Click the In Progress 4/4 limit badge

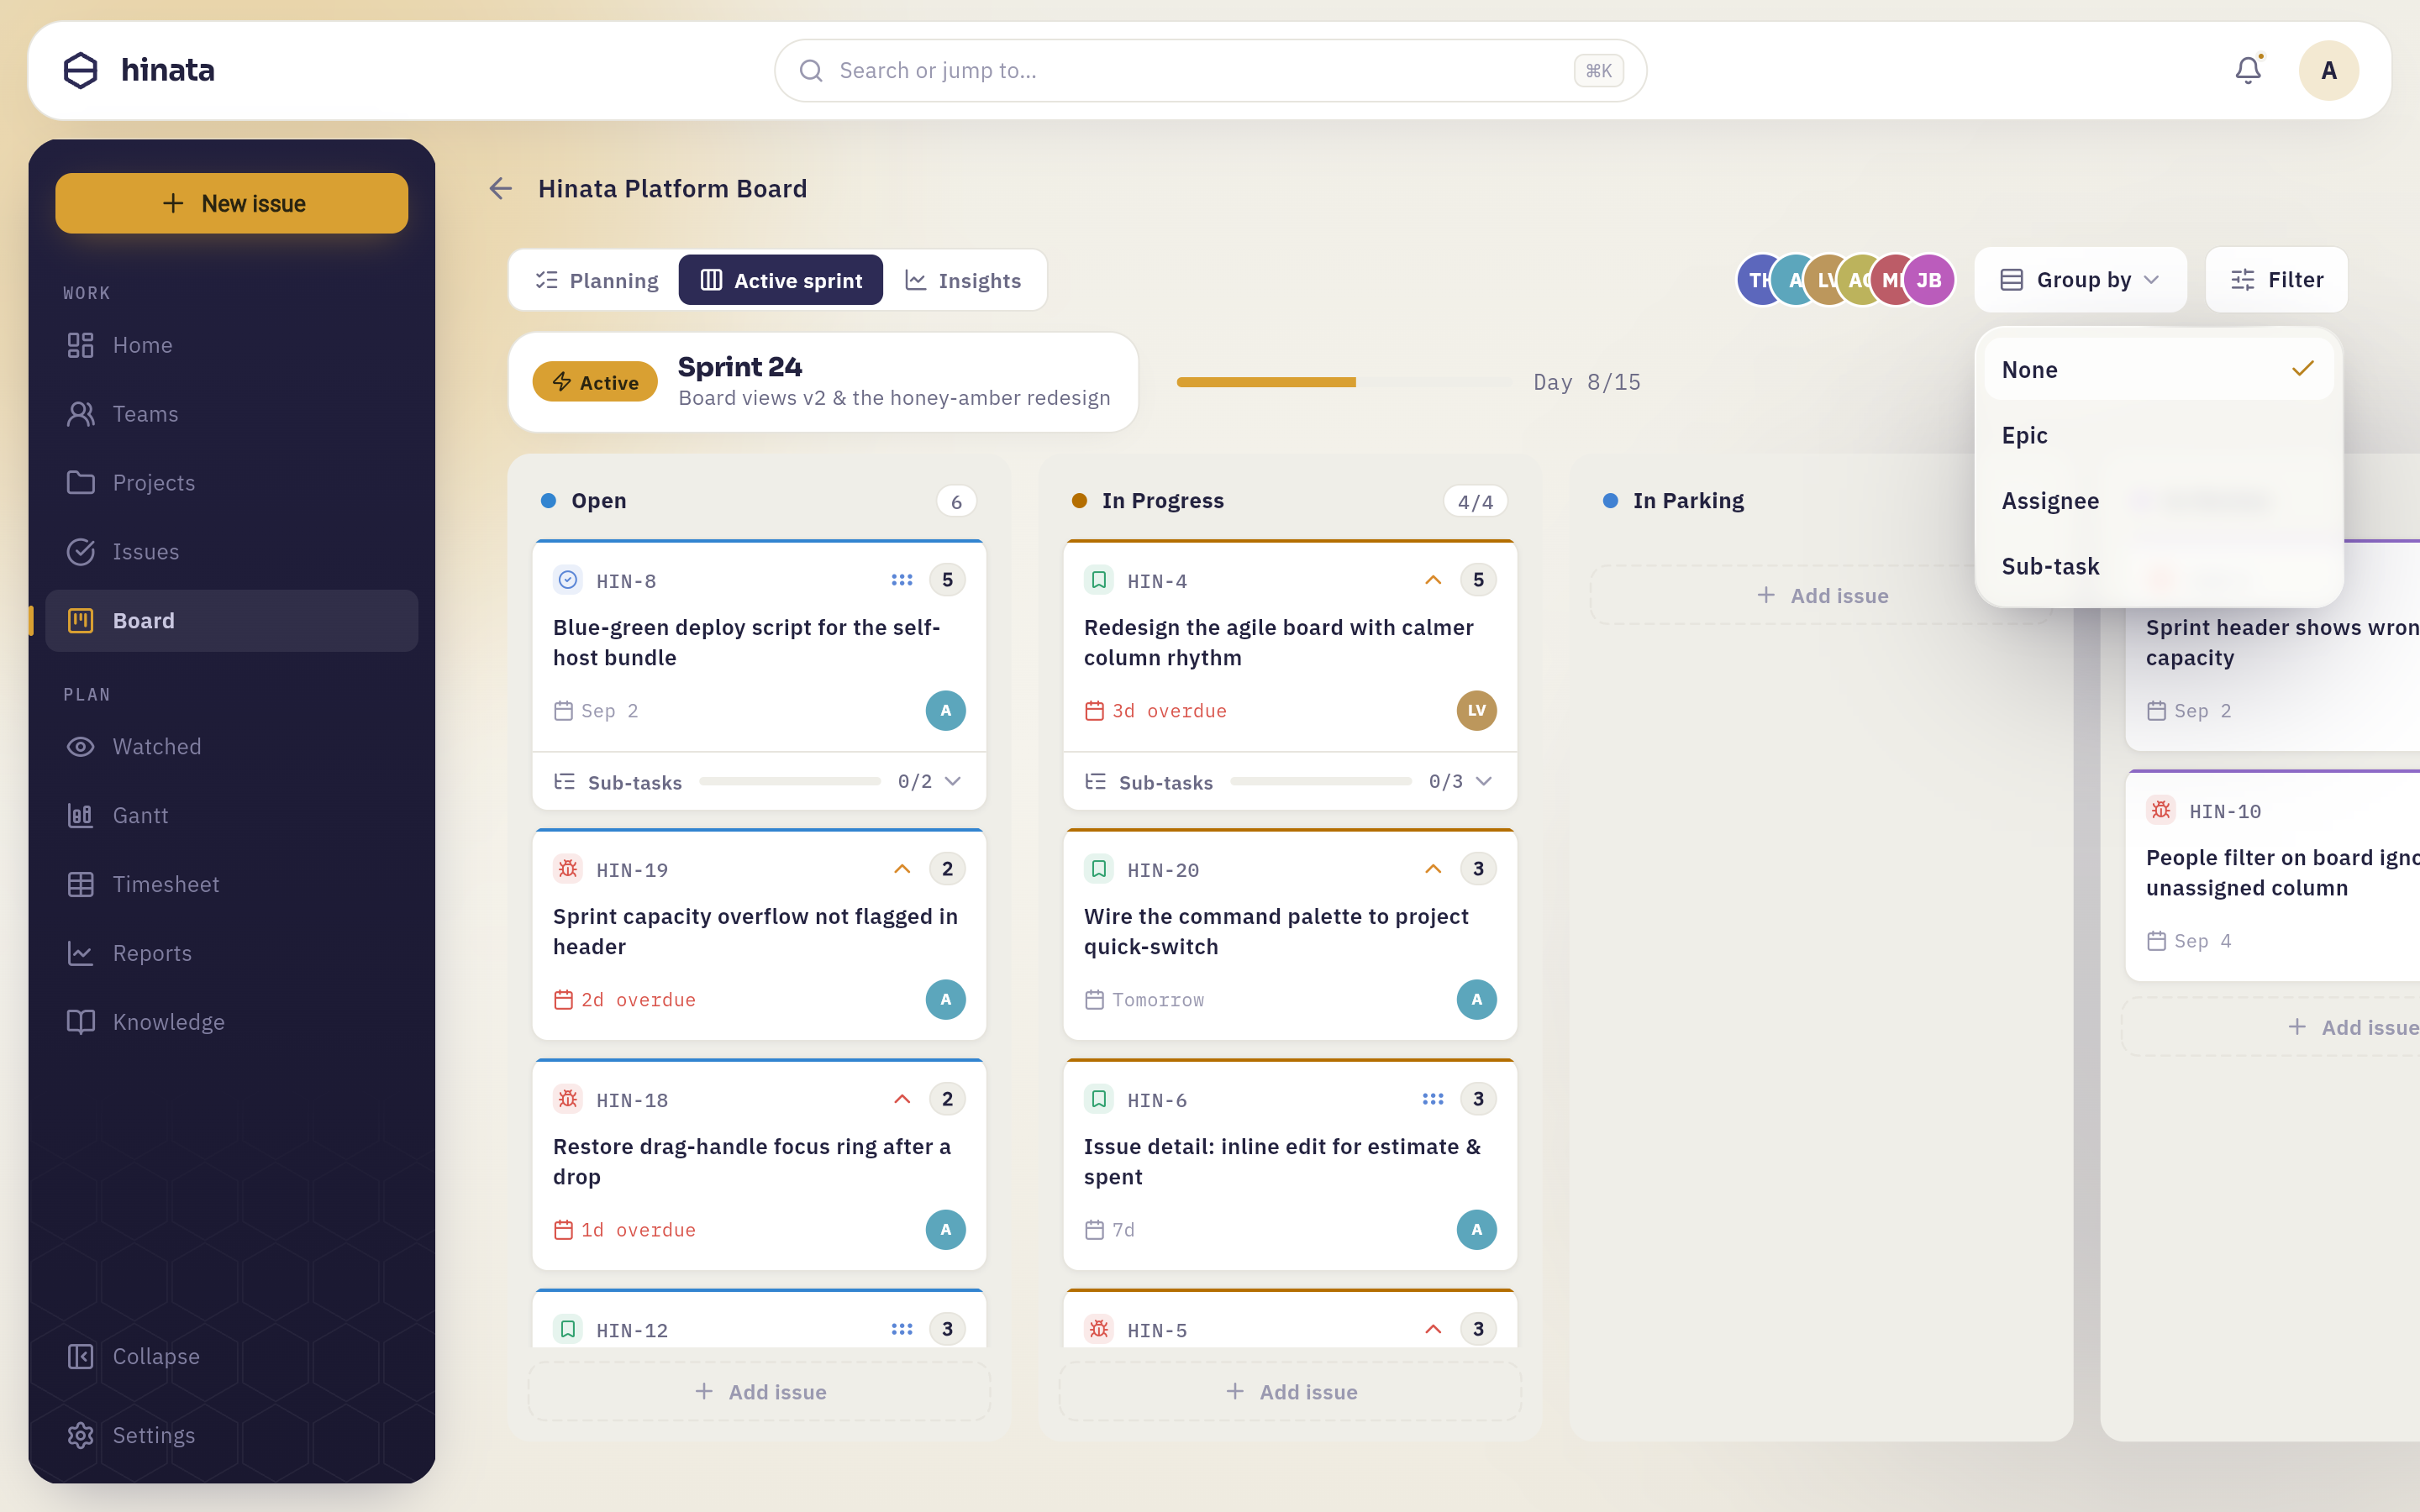click(1475, 502)
